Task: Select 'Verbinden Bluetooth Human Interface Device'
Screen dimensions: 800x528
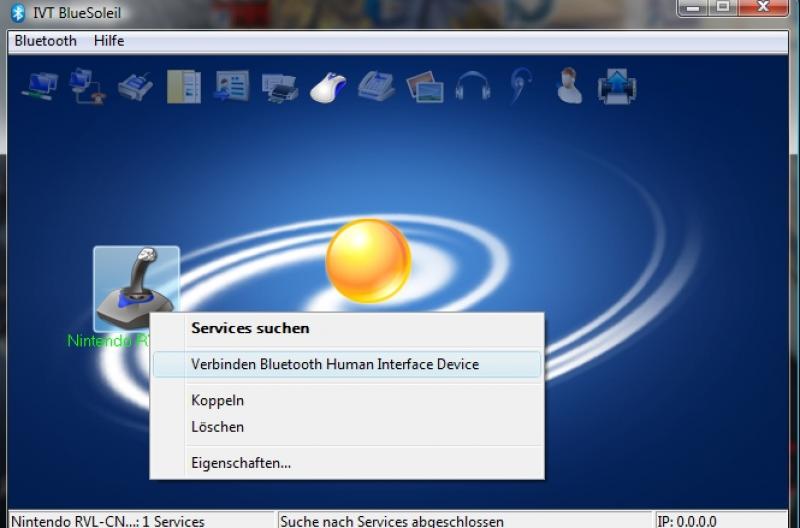Action: (x=335, y=365)
